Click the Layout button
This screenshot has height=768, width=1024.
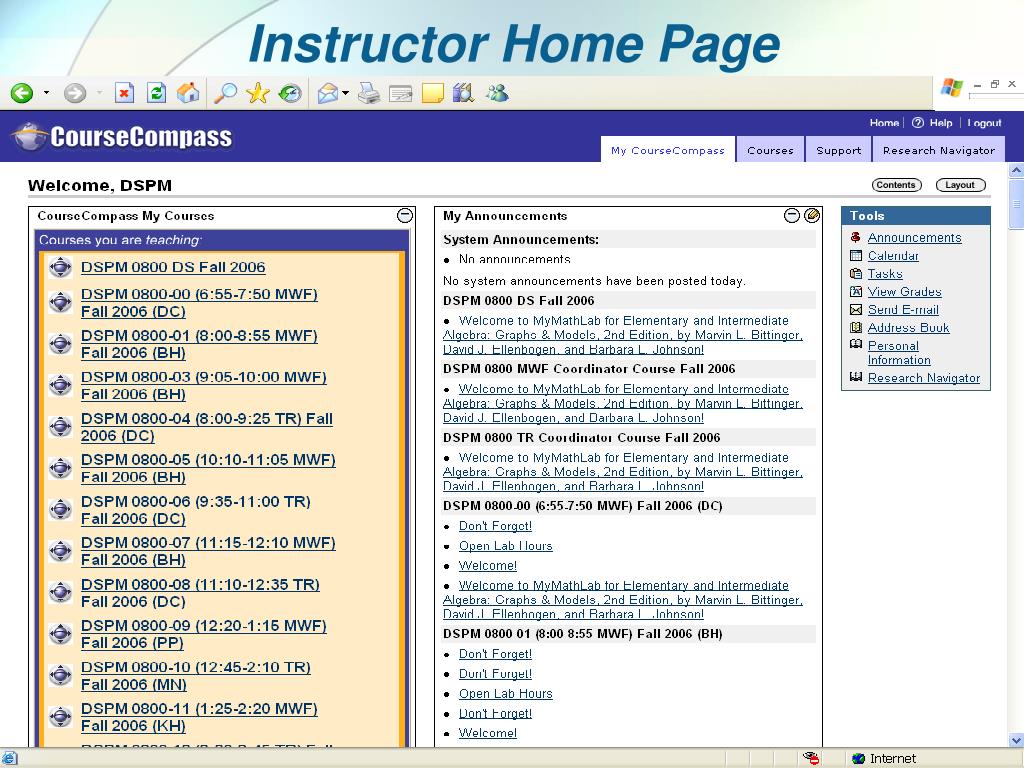[x=960, y=185]
